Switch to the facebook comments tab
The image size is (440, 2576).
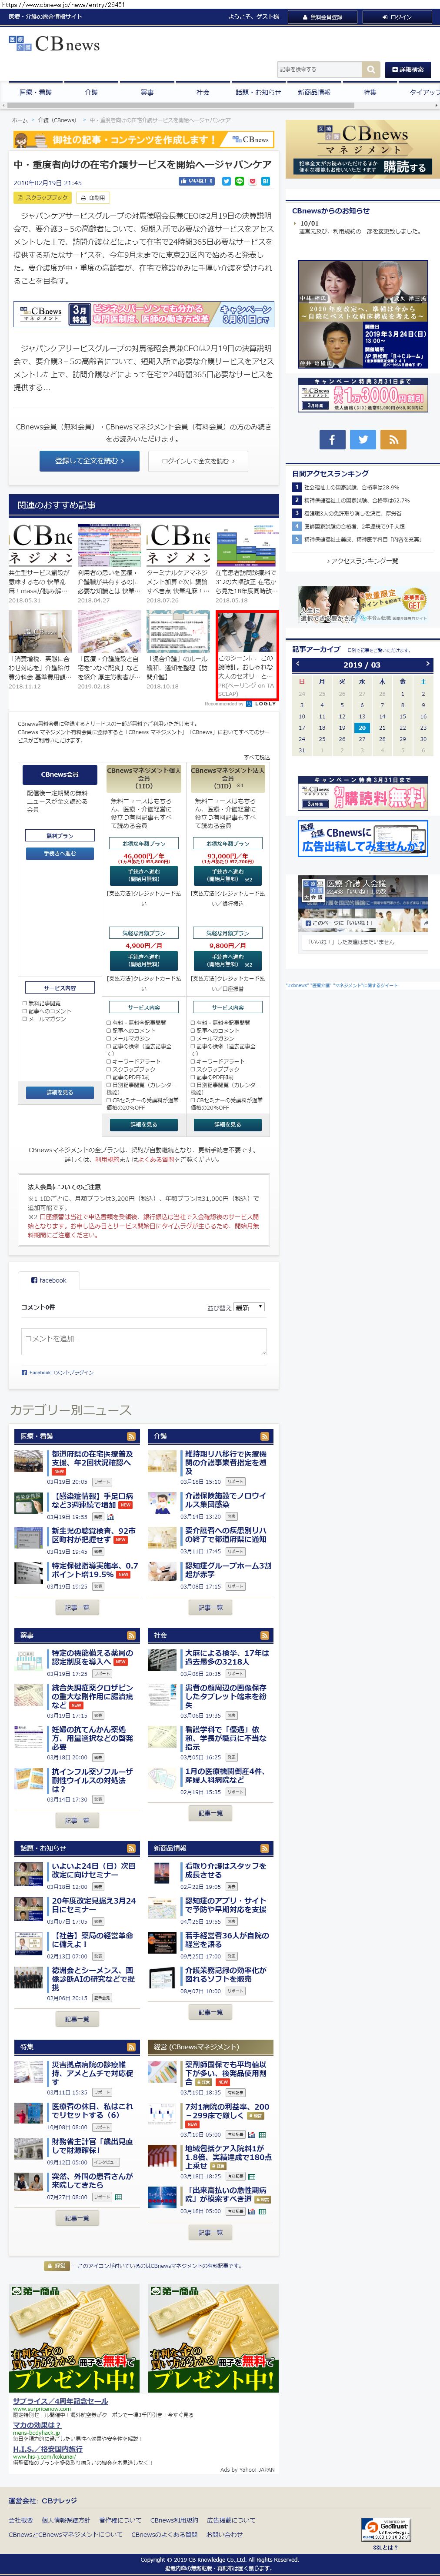point(49,1280)
